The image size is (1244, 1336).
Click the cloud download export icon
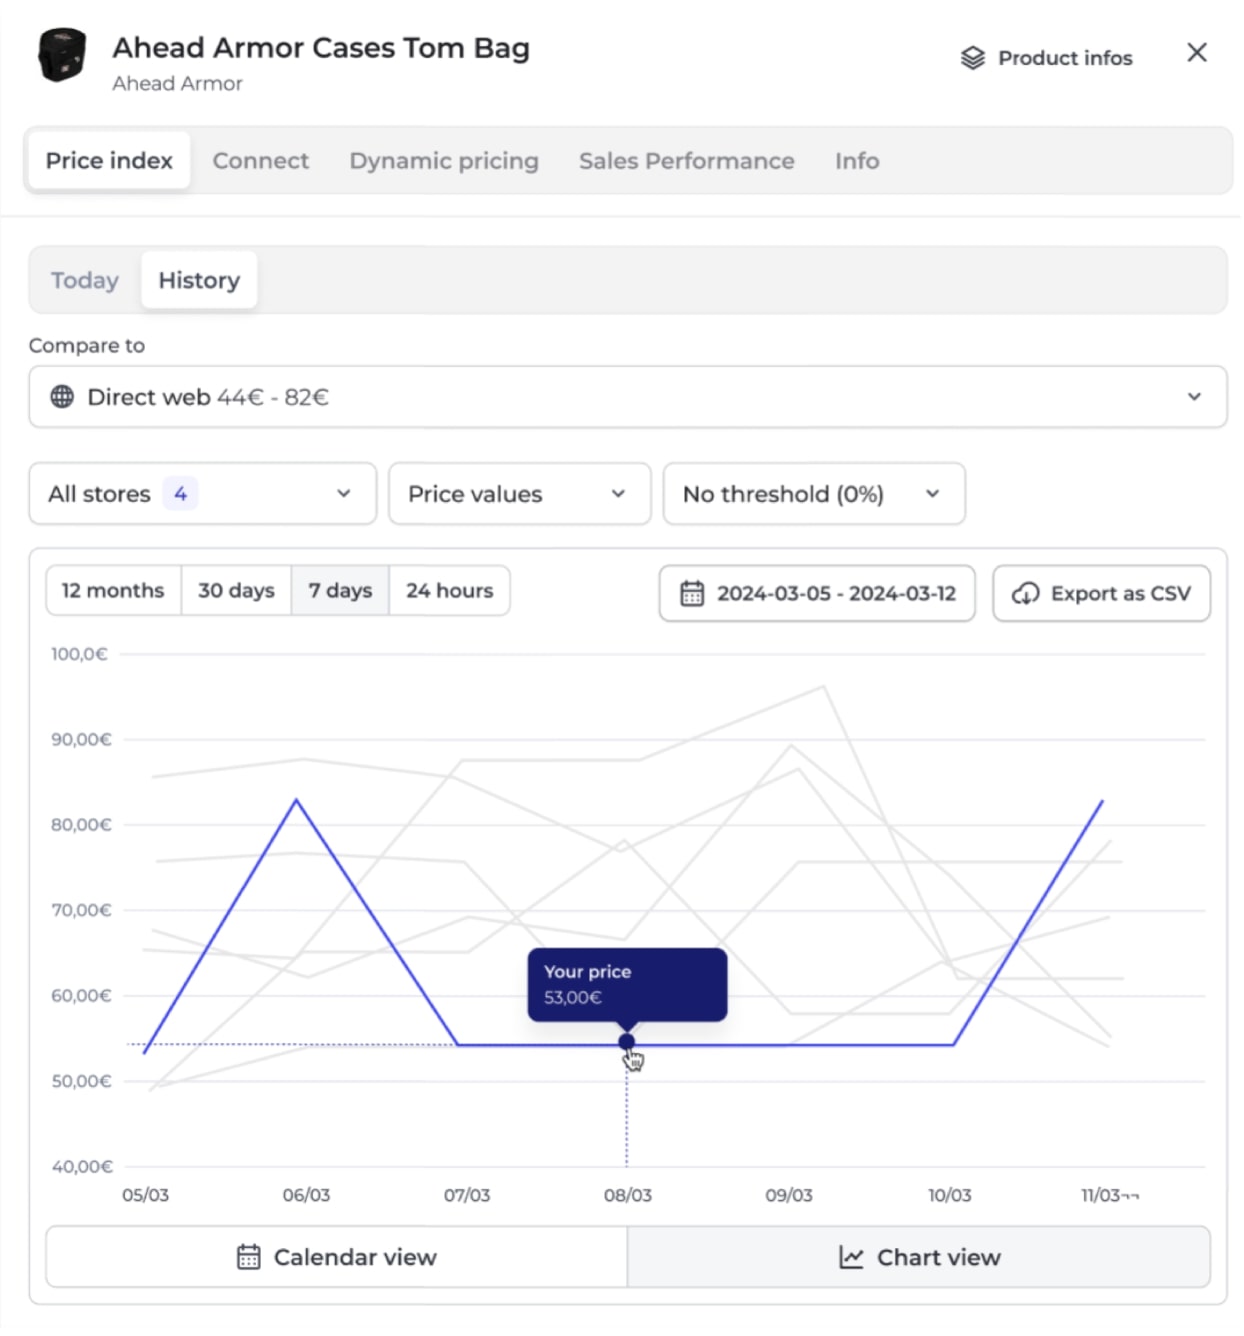tap(1025, 593)
